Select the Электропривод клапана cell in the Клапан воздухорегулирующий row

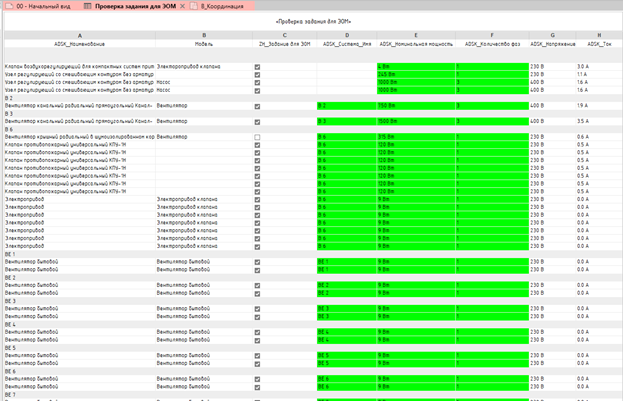tap(204, 66)
